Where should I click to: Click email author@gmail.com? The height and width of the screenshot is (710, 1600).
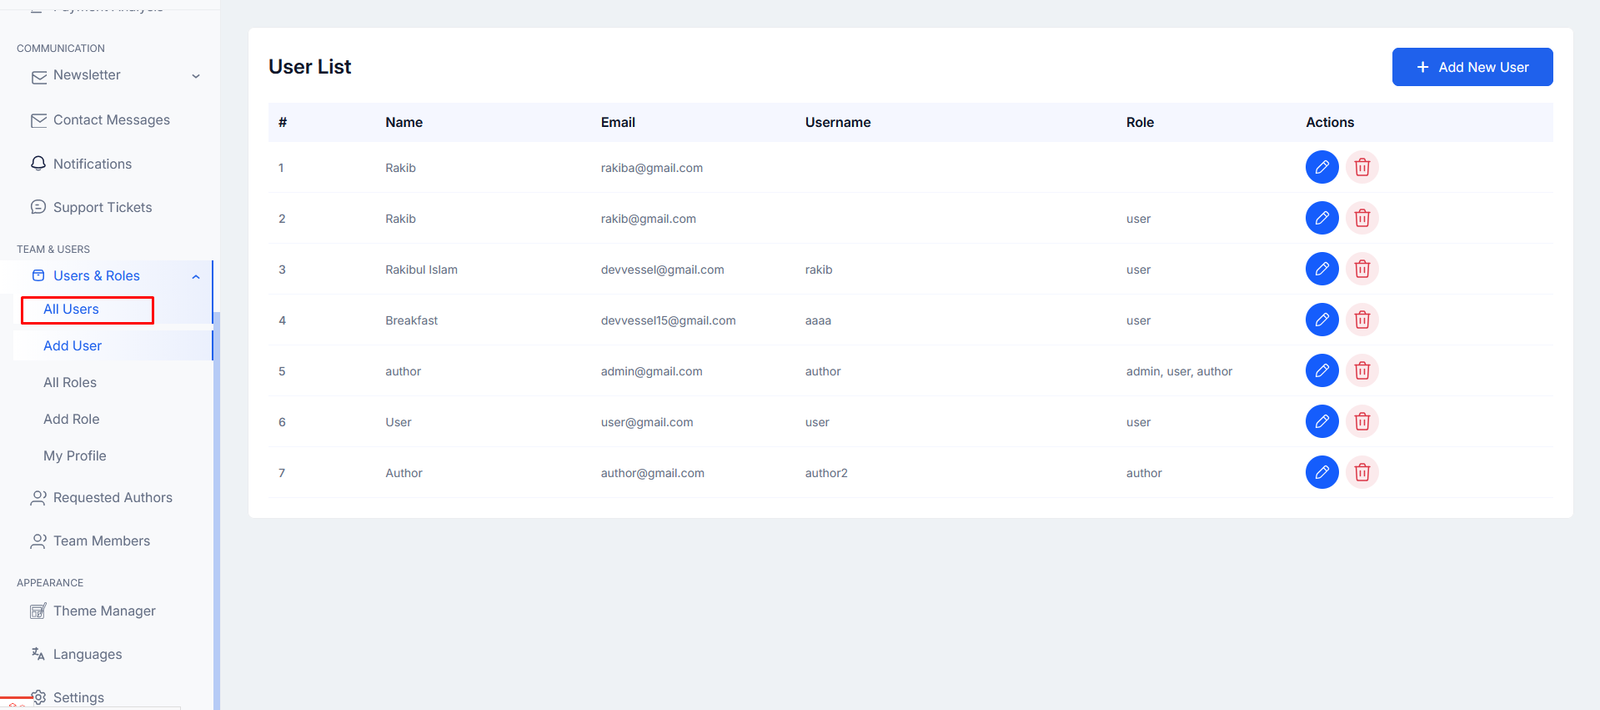tap(652, 473)
